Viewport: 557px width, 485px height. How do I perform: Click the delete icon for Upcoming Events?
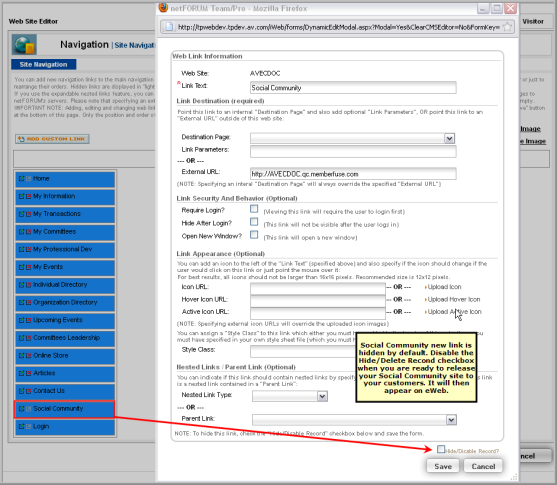tap(28, 320)
